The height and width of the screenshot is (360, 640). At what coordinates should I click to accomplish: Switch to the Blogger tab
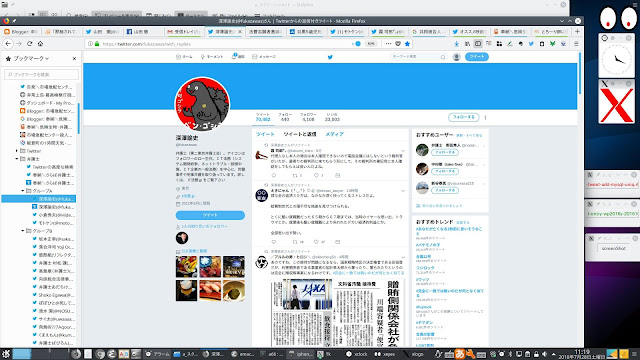20,31
